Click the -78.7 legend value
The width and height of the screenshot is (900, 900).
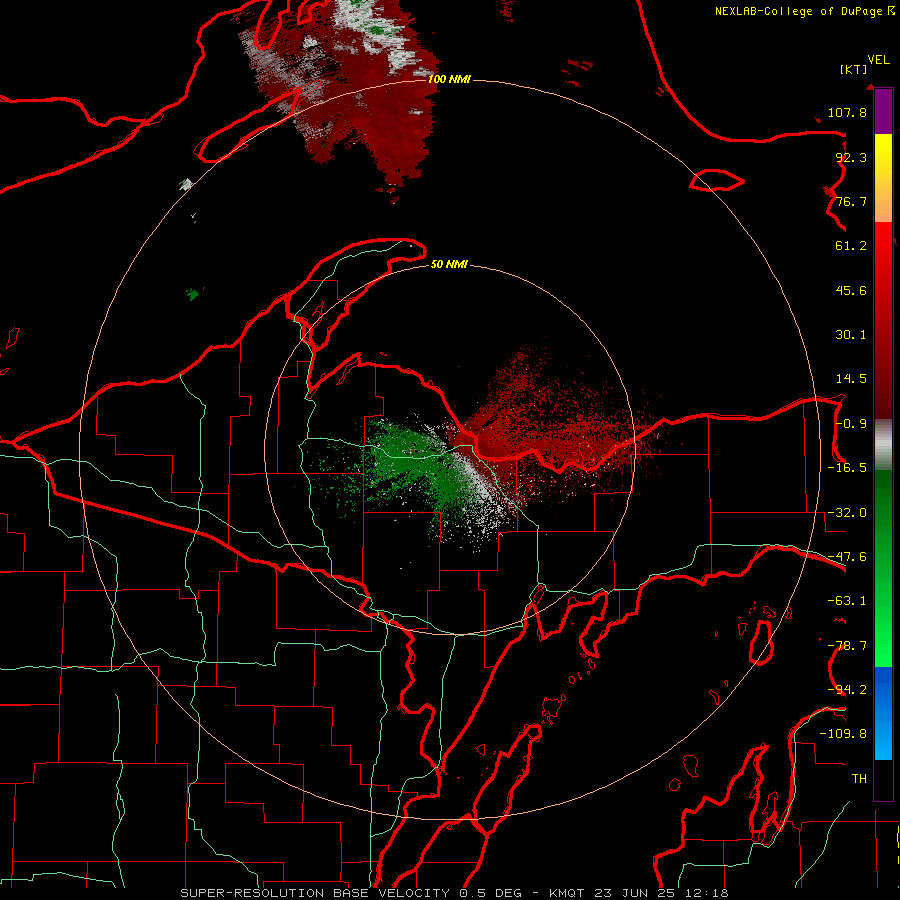coord(847,646)
